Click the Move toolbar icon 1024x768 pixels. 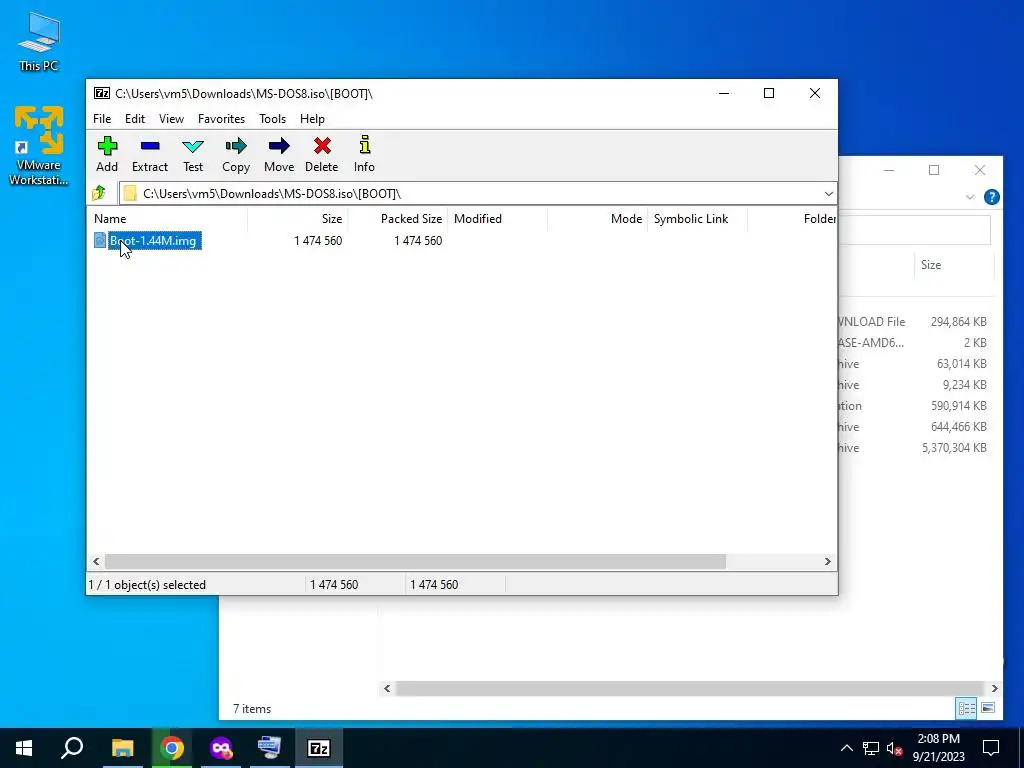pos(279,154)
